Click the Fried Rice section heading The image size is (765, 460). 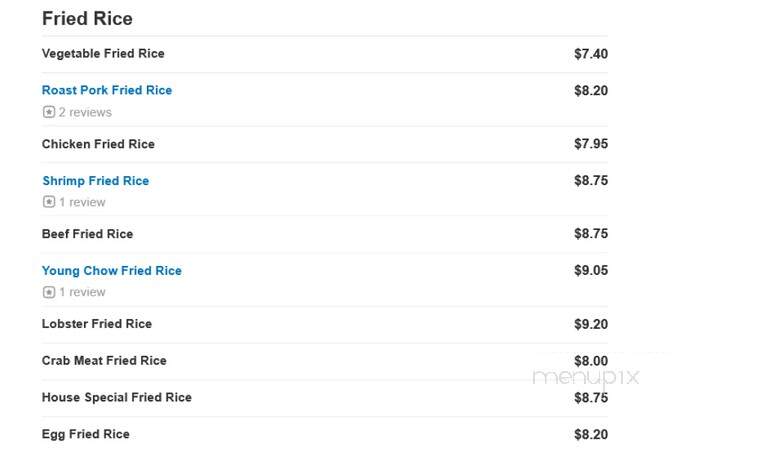click(x=87, y=19)
